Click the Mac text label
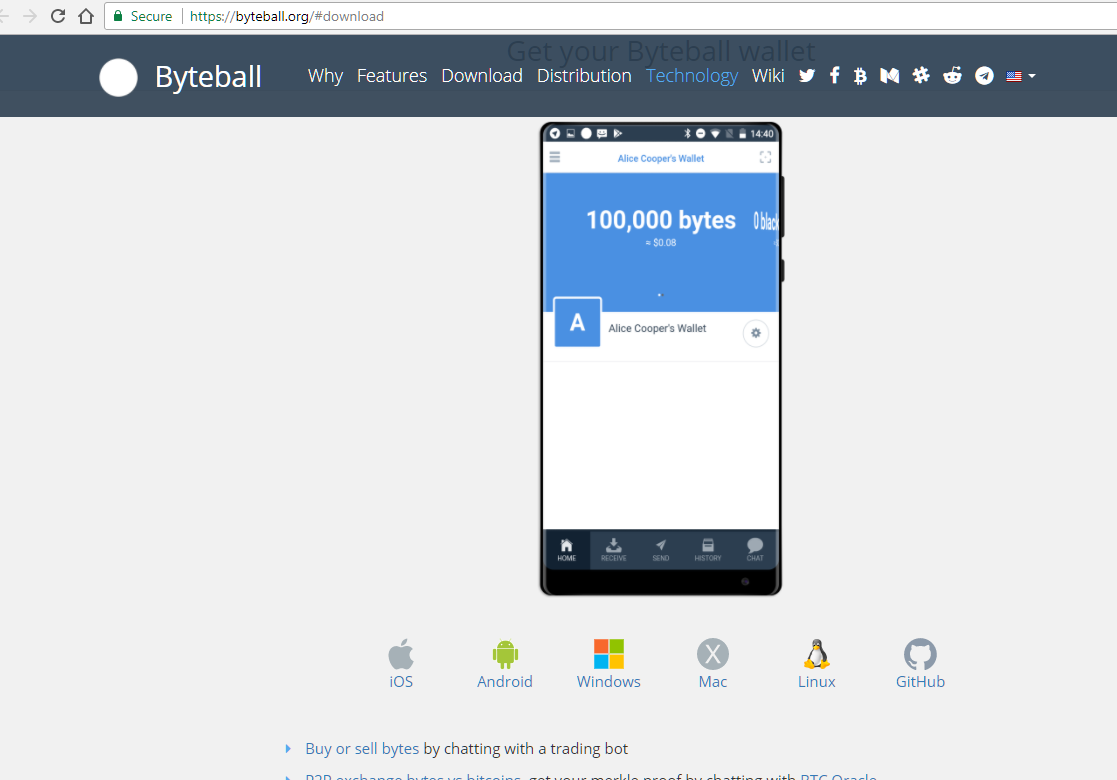Image resolution: width=1117 pixels, height=780 pixels. (712, 682)
